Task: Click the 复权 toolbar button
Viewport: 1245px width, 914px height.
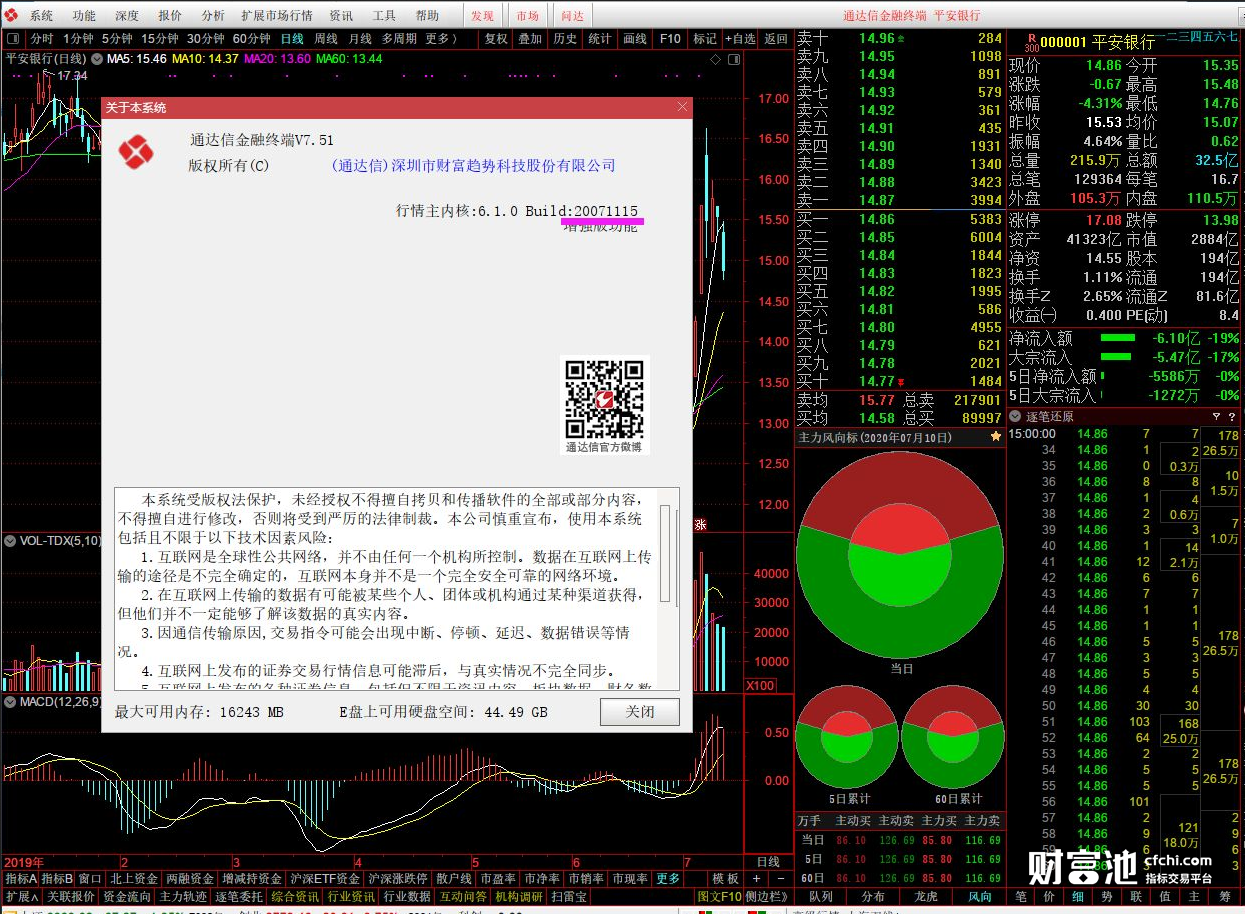Action: coord(496,39)
